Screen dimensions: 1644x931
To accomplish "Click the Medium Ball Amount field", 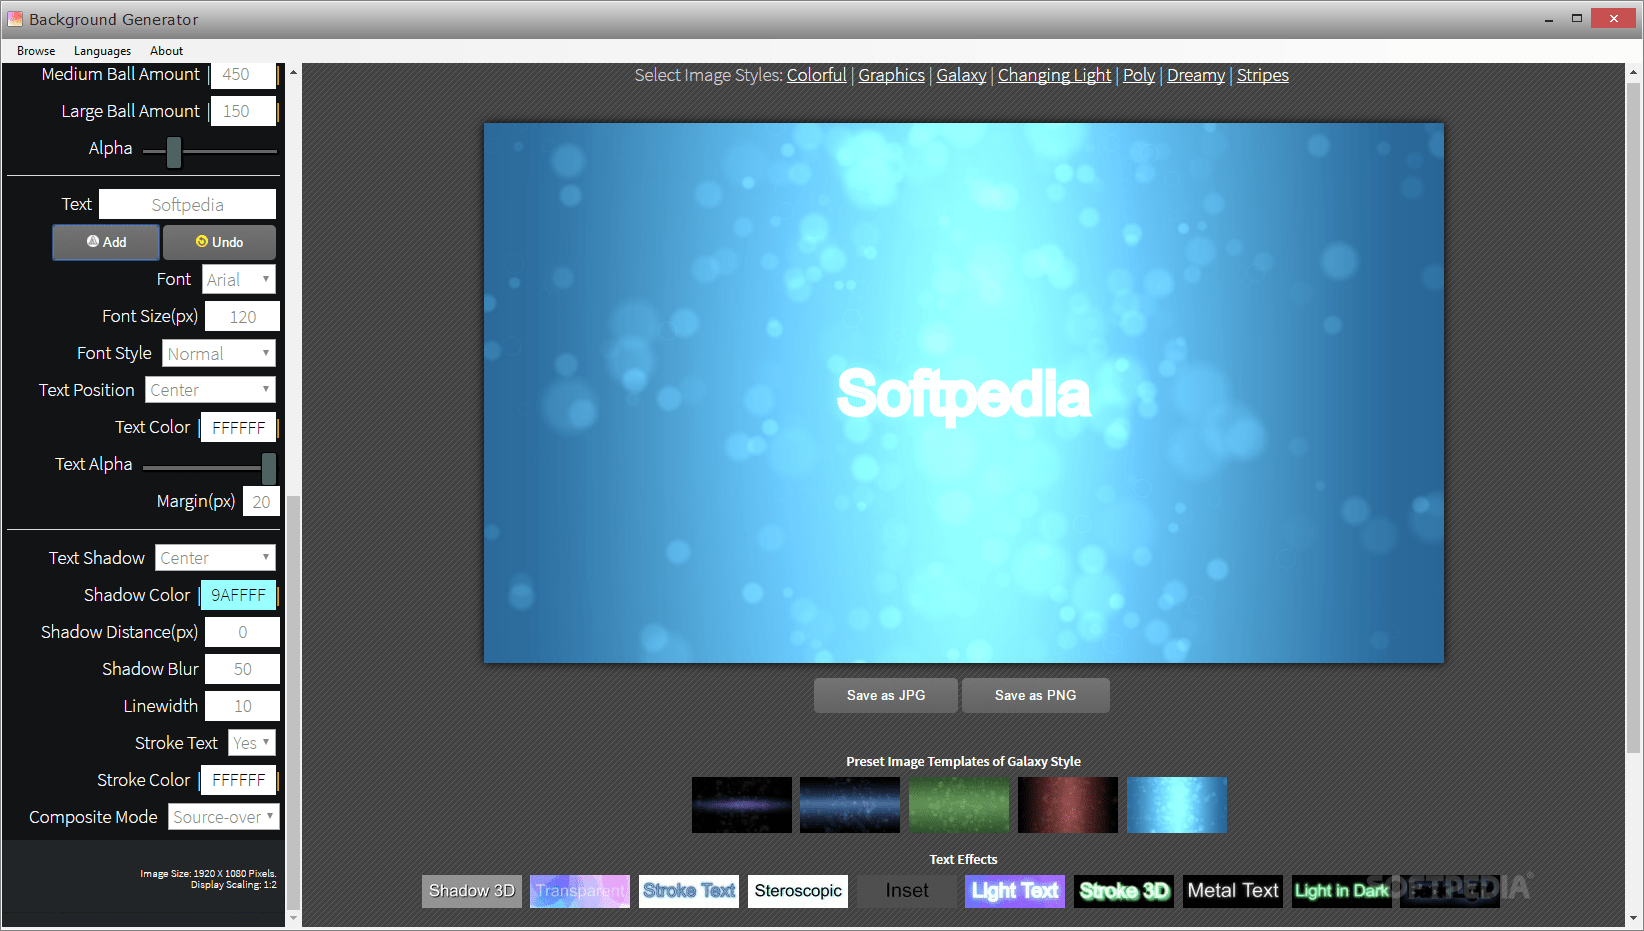I will [243, 75].
